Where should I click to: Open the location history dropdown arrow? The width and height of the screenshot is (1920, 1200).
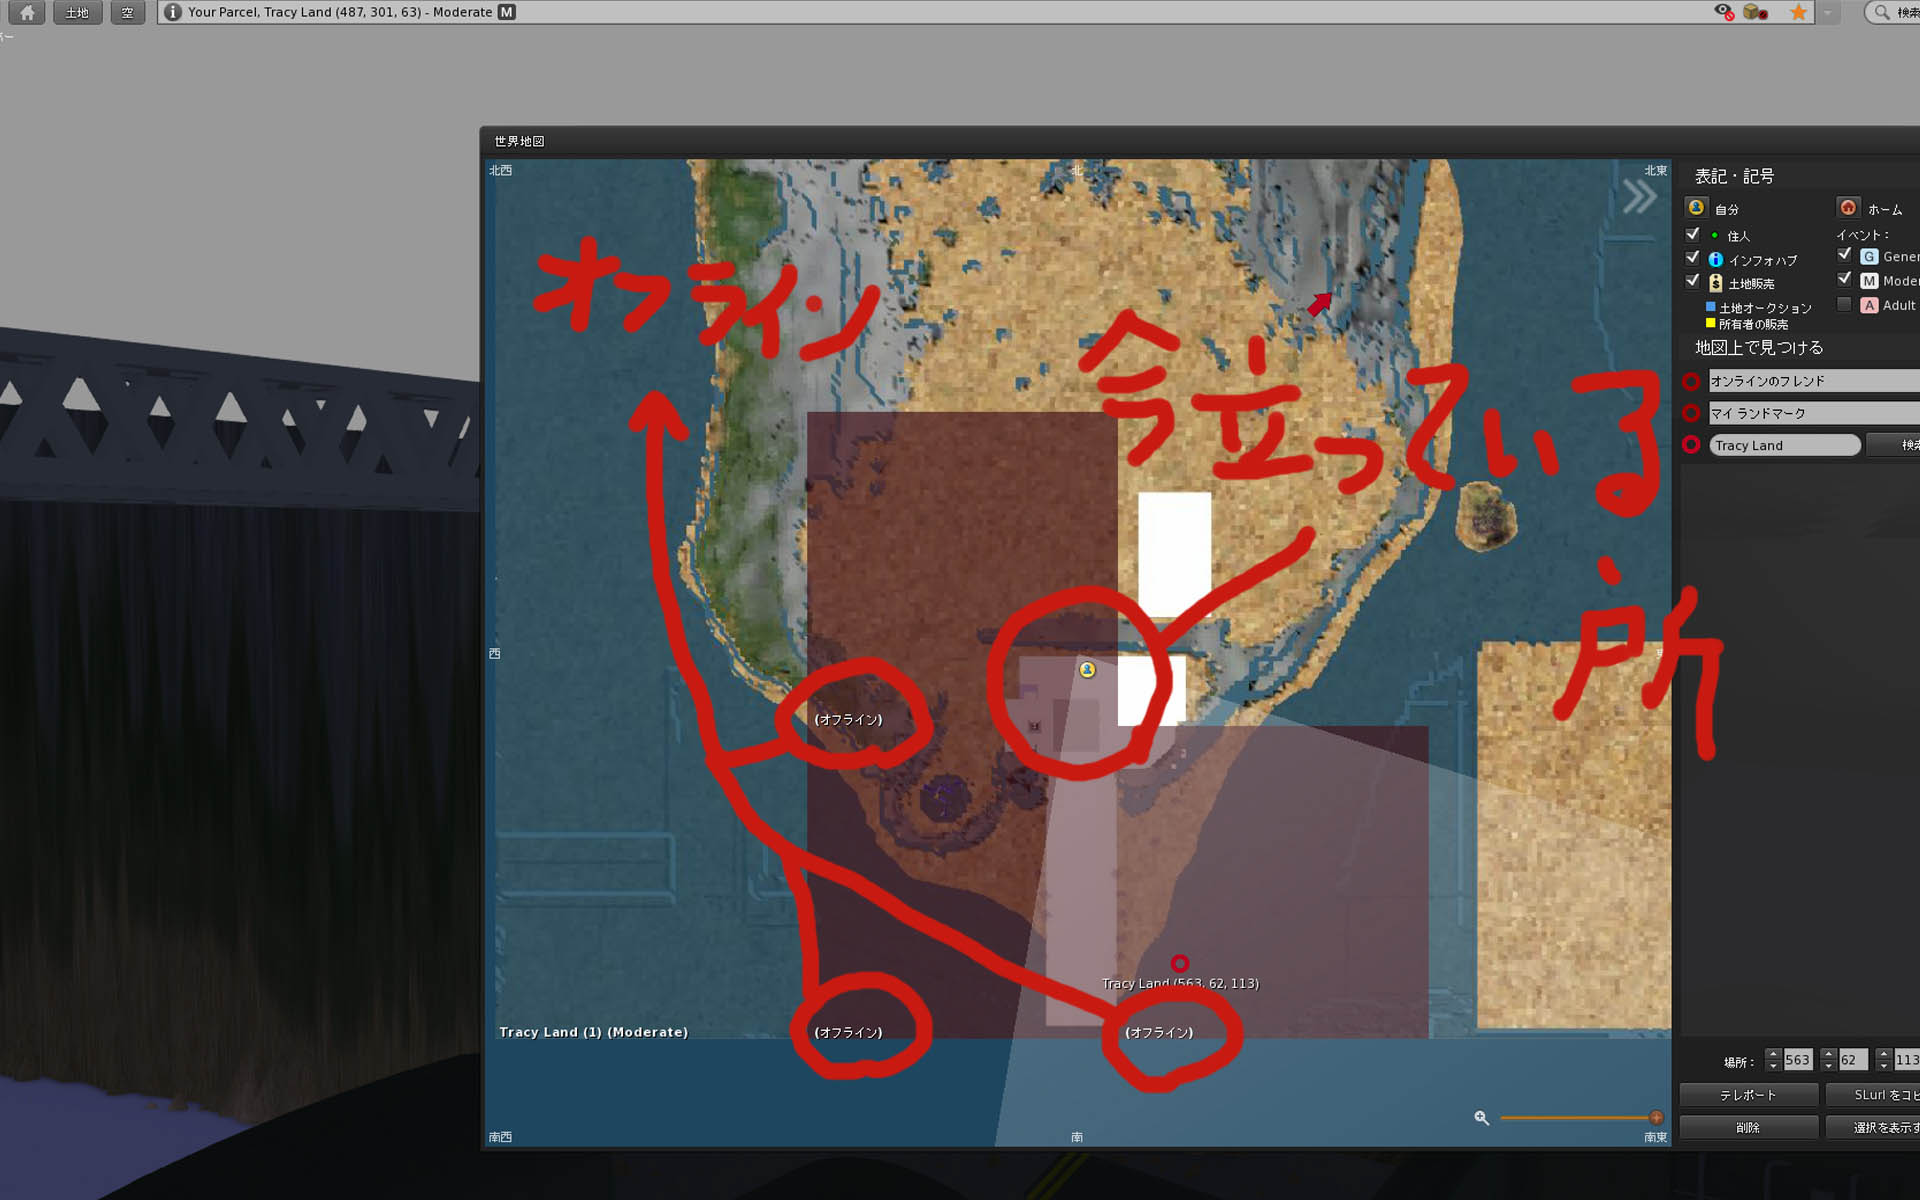1828,12
